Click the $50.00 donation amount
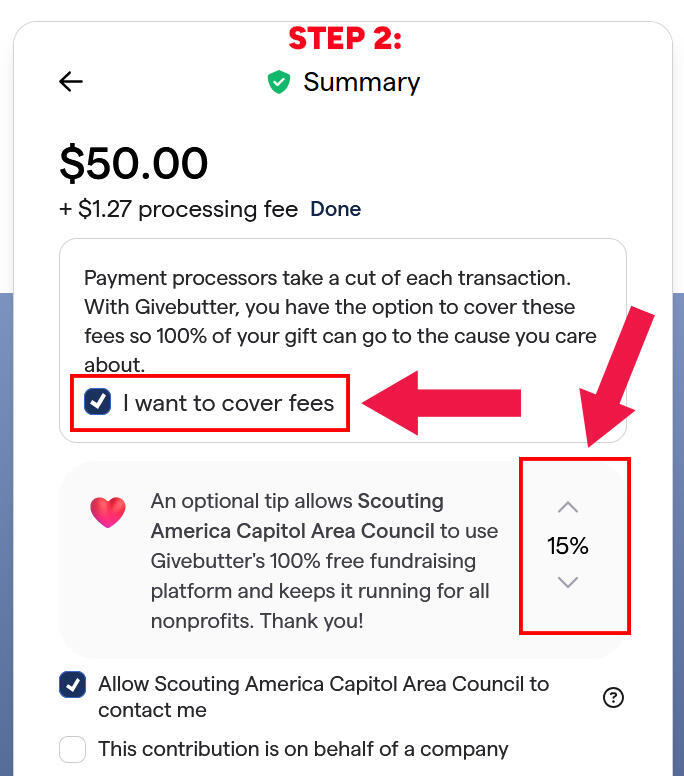The width and height of the screenshot is (684, 776). 134,163
